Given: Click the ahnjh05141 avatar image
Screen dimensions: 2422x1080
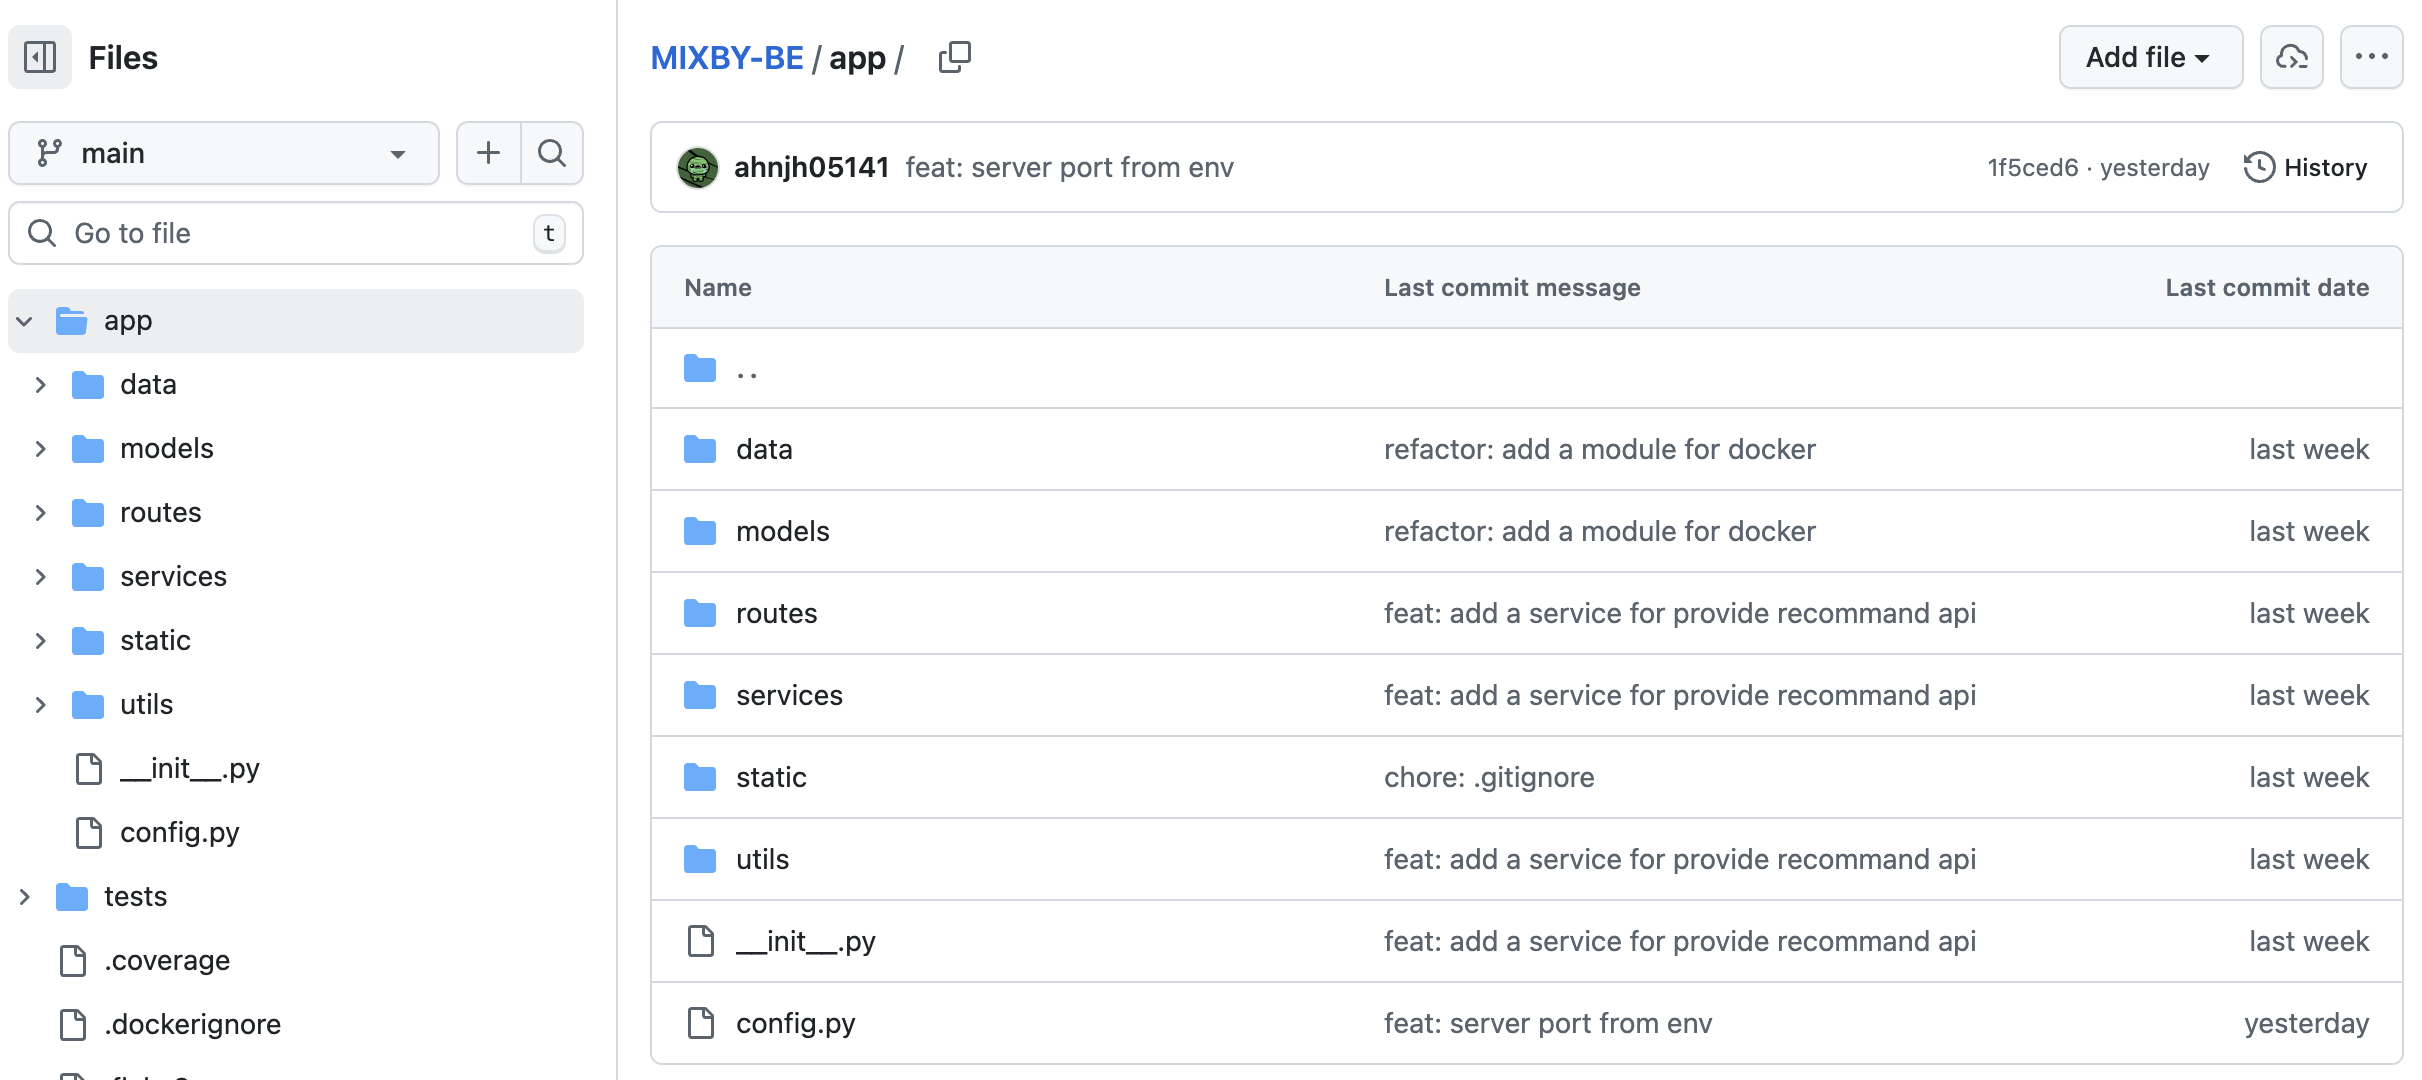Looking at the screenshot, I should (698, 167).
